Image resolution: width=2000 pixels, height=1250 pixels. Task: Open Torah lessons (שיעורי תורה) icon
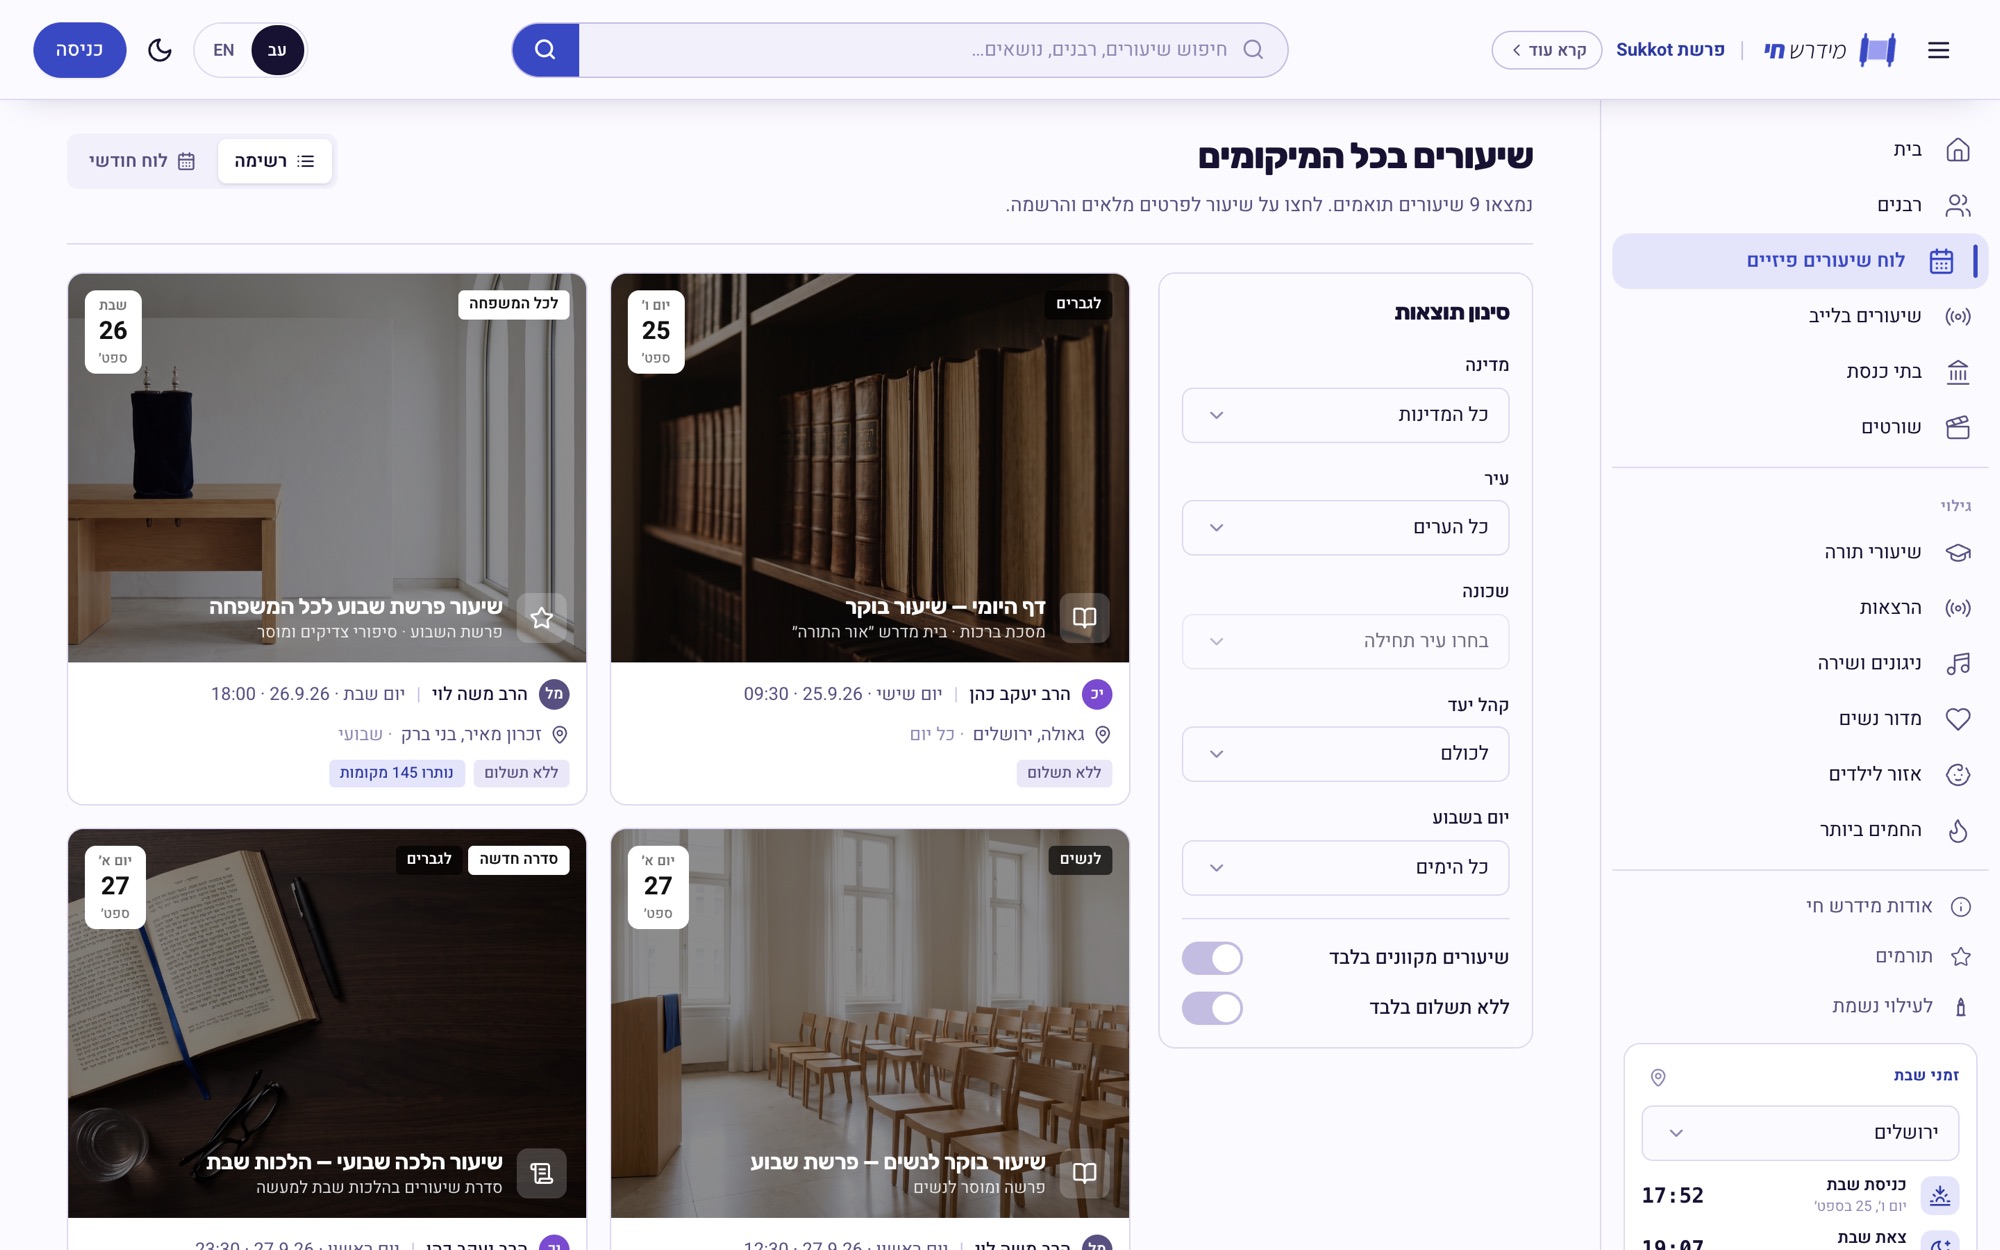[x=1958, y=552]
